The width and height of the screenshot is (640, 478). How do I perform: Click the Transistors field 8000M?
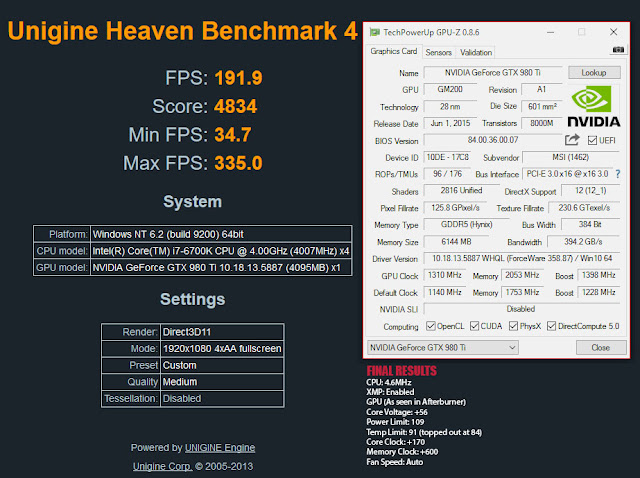pyautogui.click(x=542, y=123)
